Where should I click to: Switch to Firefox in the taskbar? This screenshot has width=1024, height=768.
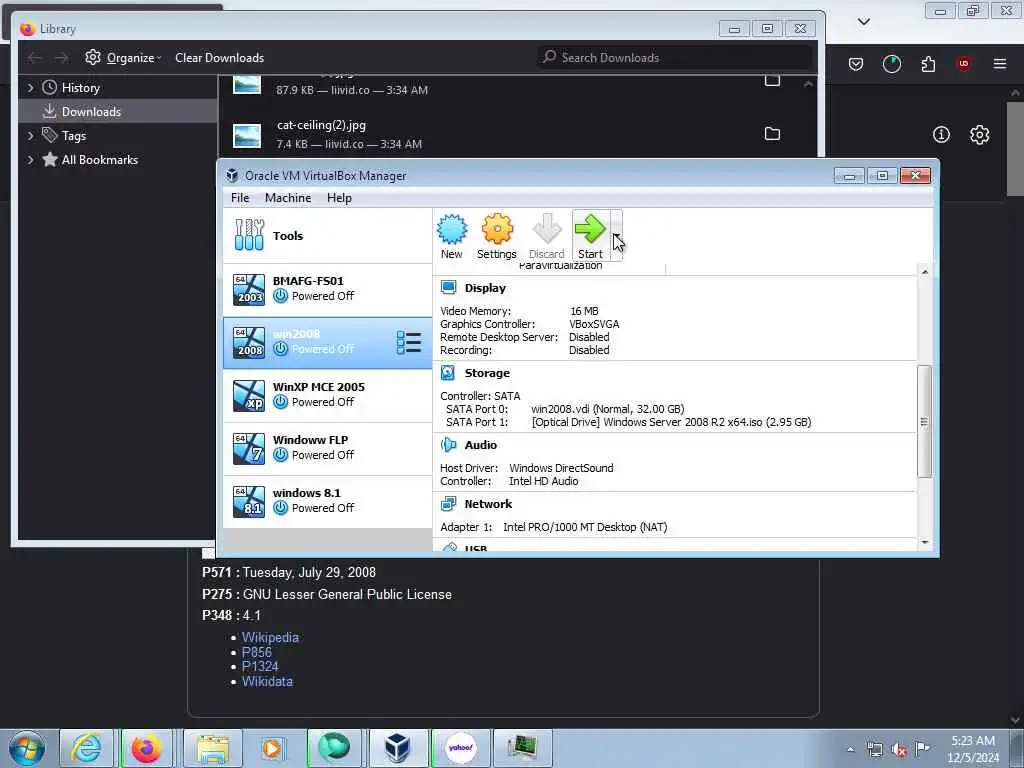coord(147,748)
